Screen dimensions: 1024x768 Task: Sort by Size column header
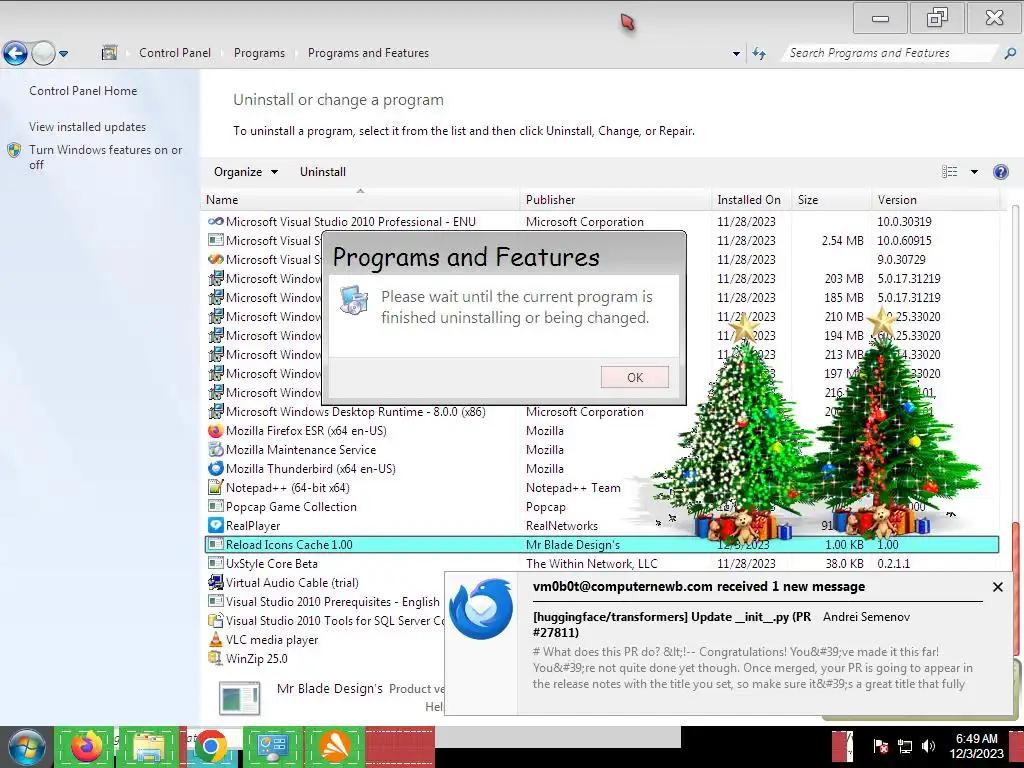tap(831, 200)
